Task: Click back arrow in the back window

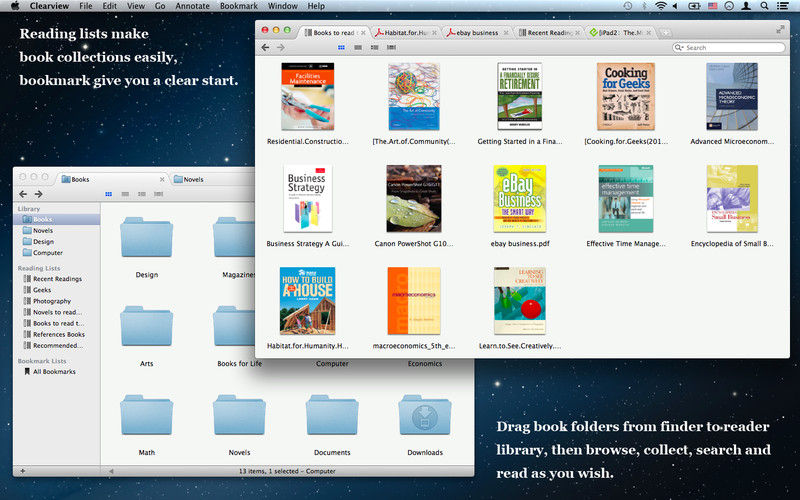Action: point(23,194)
